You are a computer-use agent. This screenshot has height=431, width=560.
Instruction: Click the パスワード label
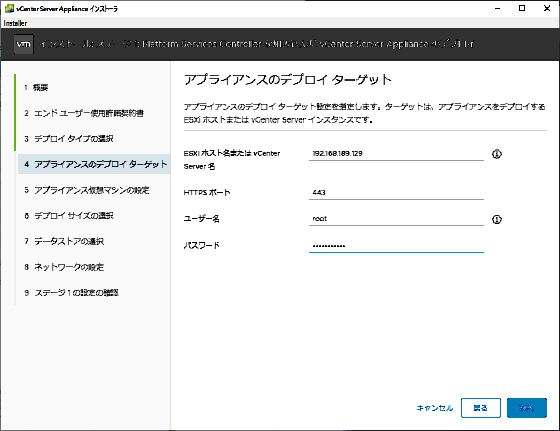(201, 245)
